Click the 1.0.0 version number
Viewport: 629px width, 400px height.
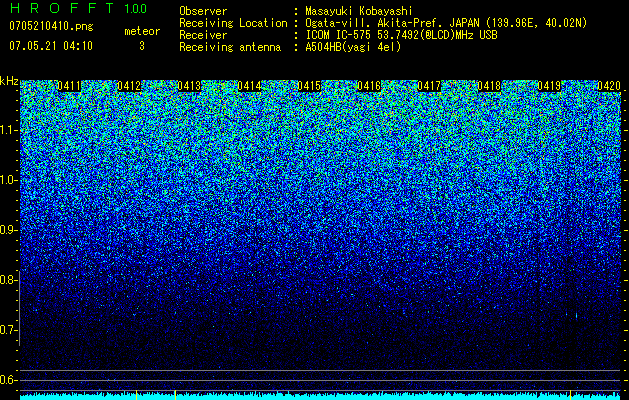click(x=136, y=9)
